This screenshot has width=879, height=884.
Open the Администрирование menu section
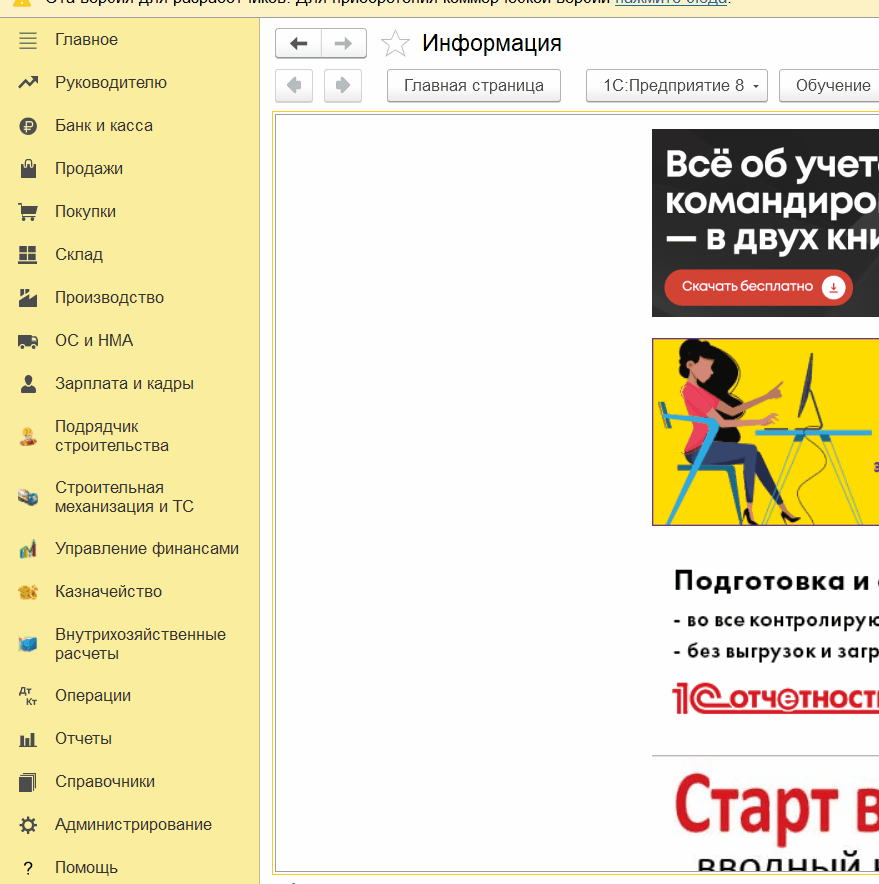133,825
